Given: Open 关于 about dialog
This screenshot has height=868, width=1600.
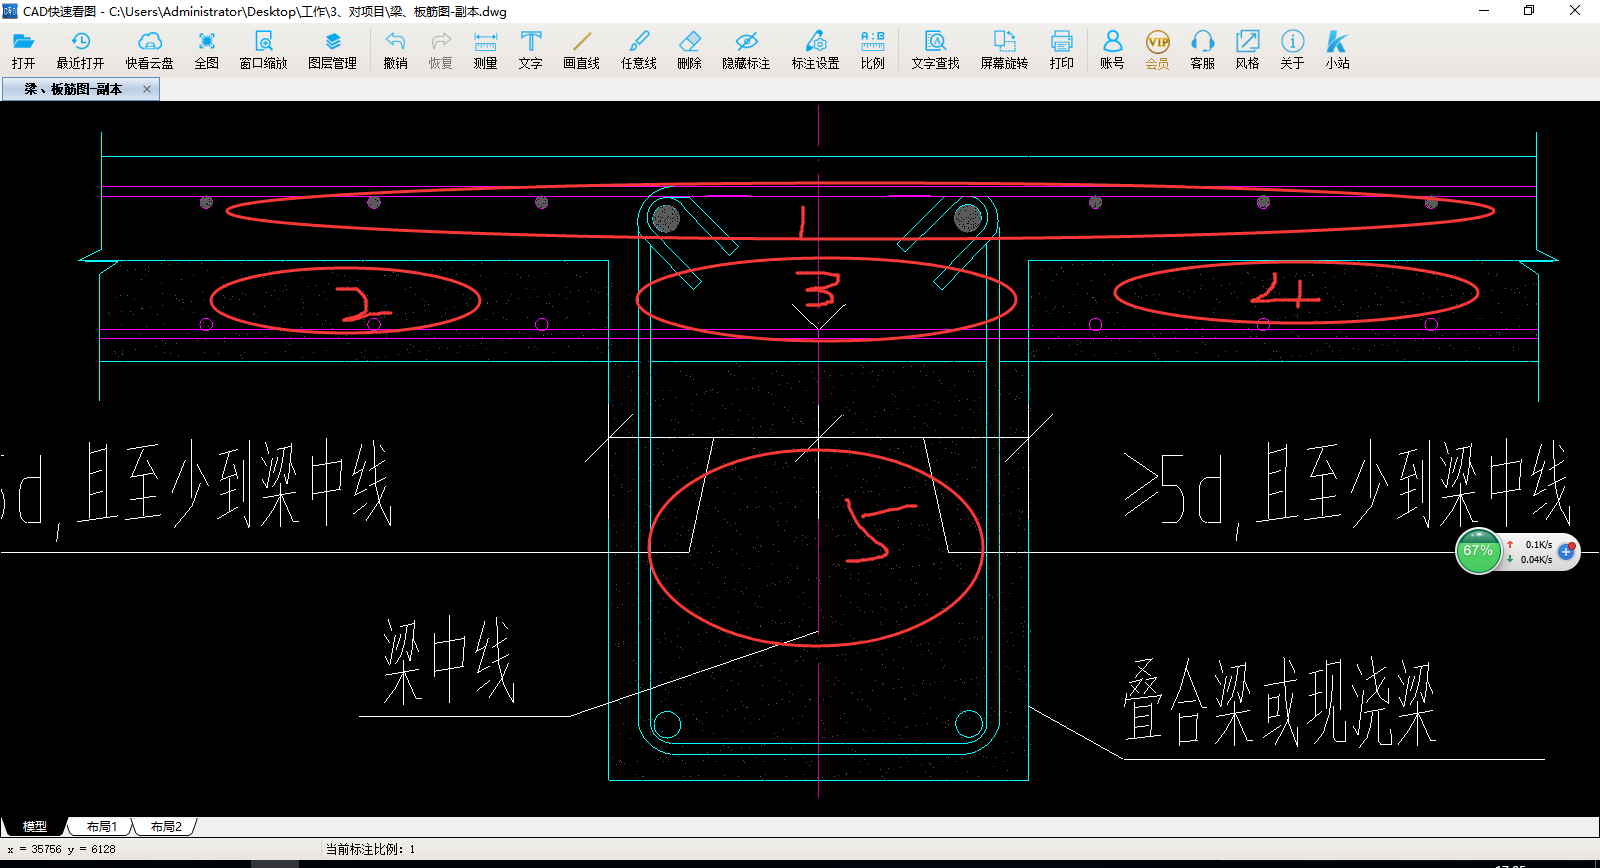Looking at the screenshot, I should click(x=1292, y=50).
